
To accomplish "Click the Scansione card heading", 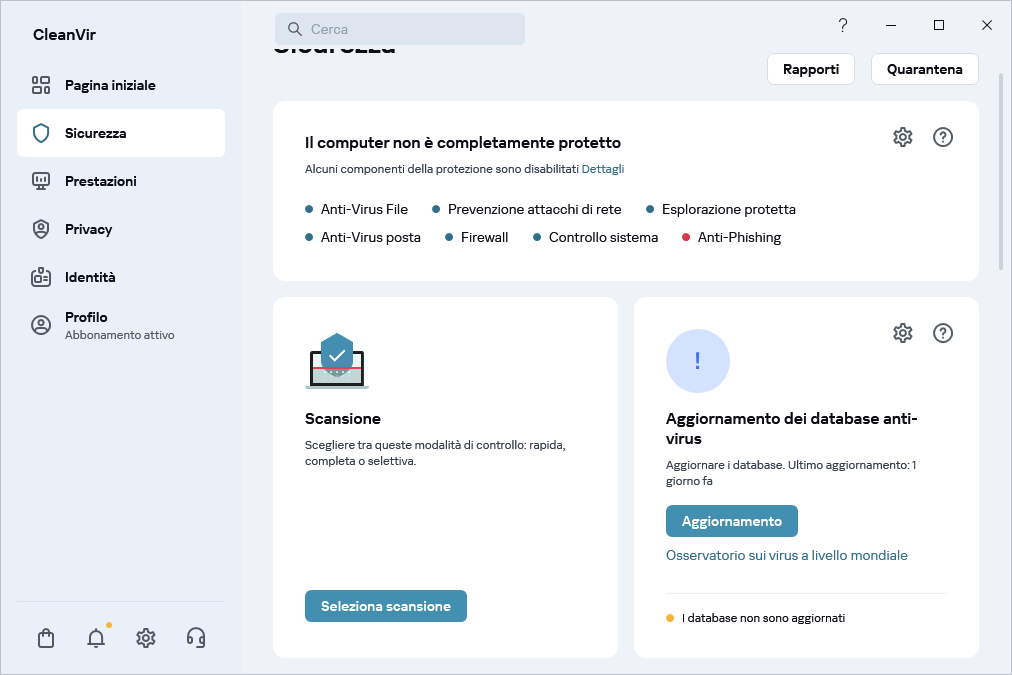I will click(343, 419).
